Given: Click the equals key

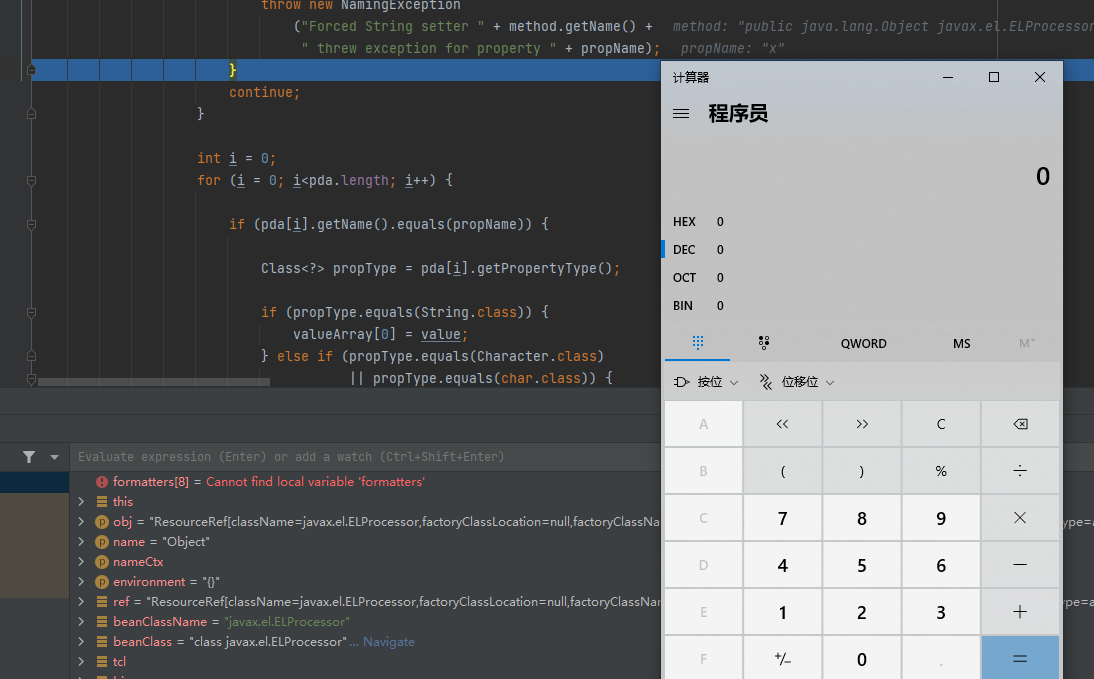Looking at the screenshot, I should pos(1020,658).
